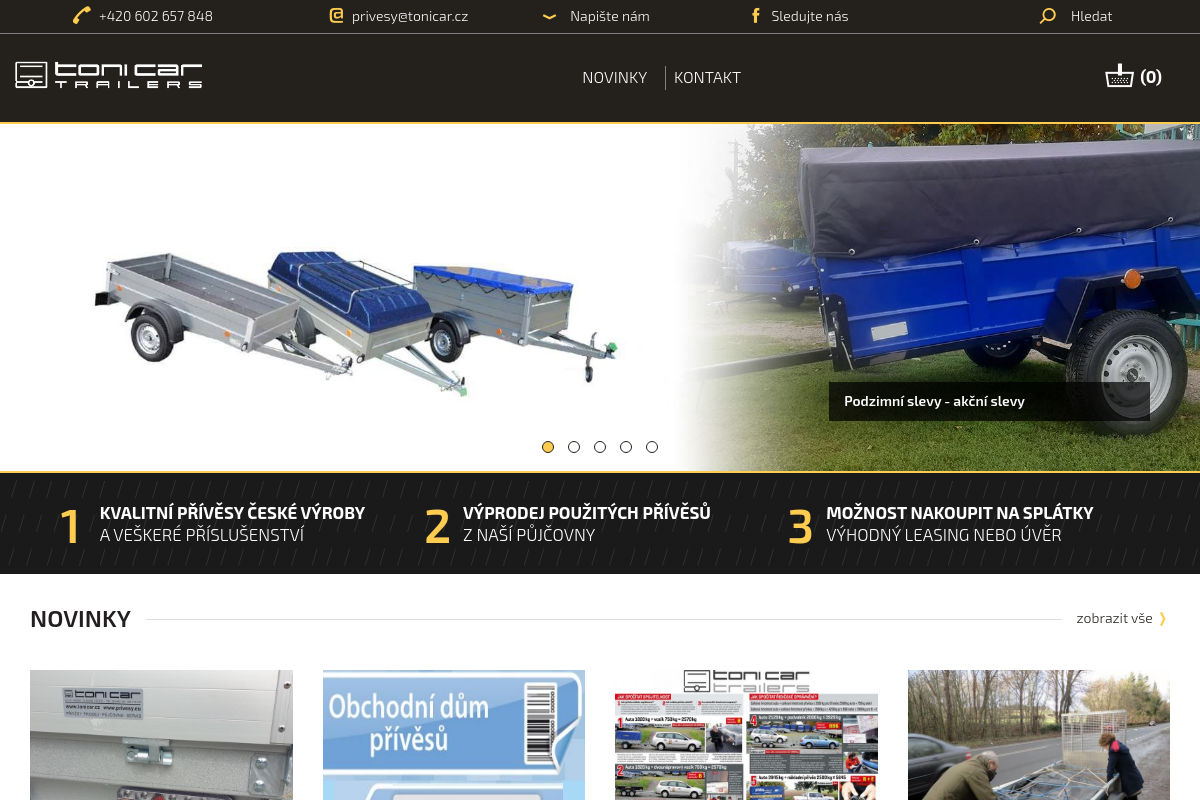The width and height of the screenshot is (1200, 800).
Task: Click the phone icon in the top bar
Action: (81, 16)
